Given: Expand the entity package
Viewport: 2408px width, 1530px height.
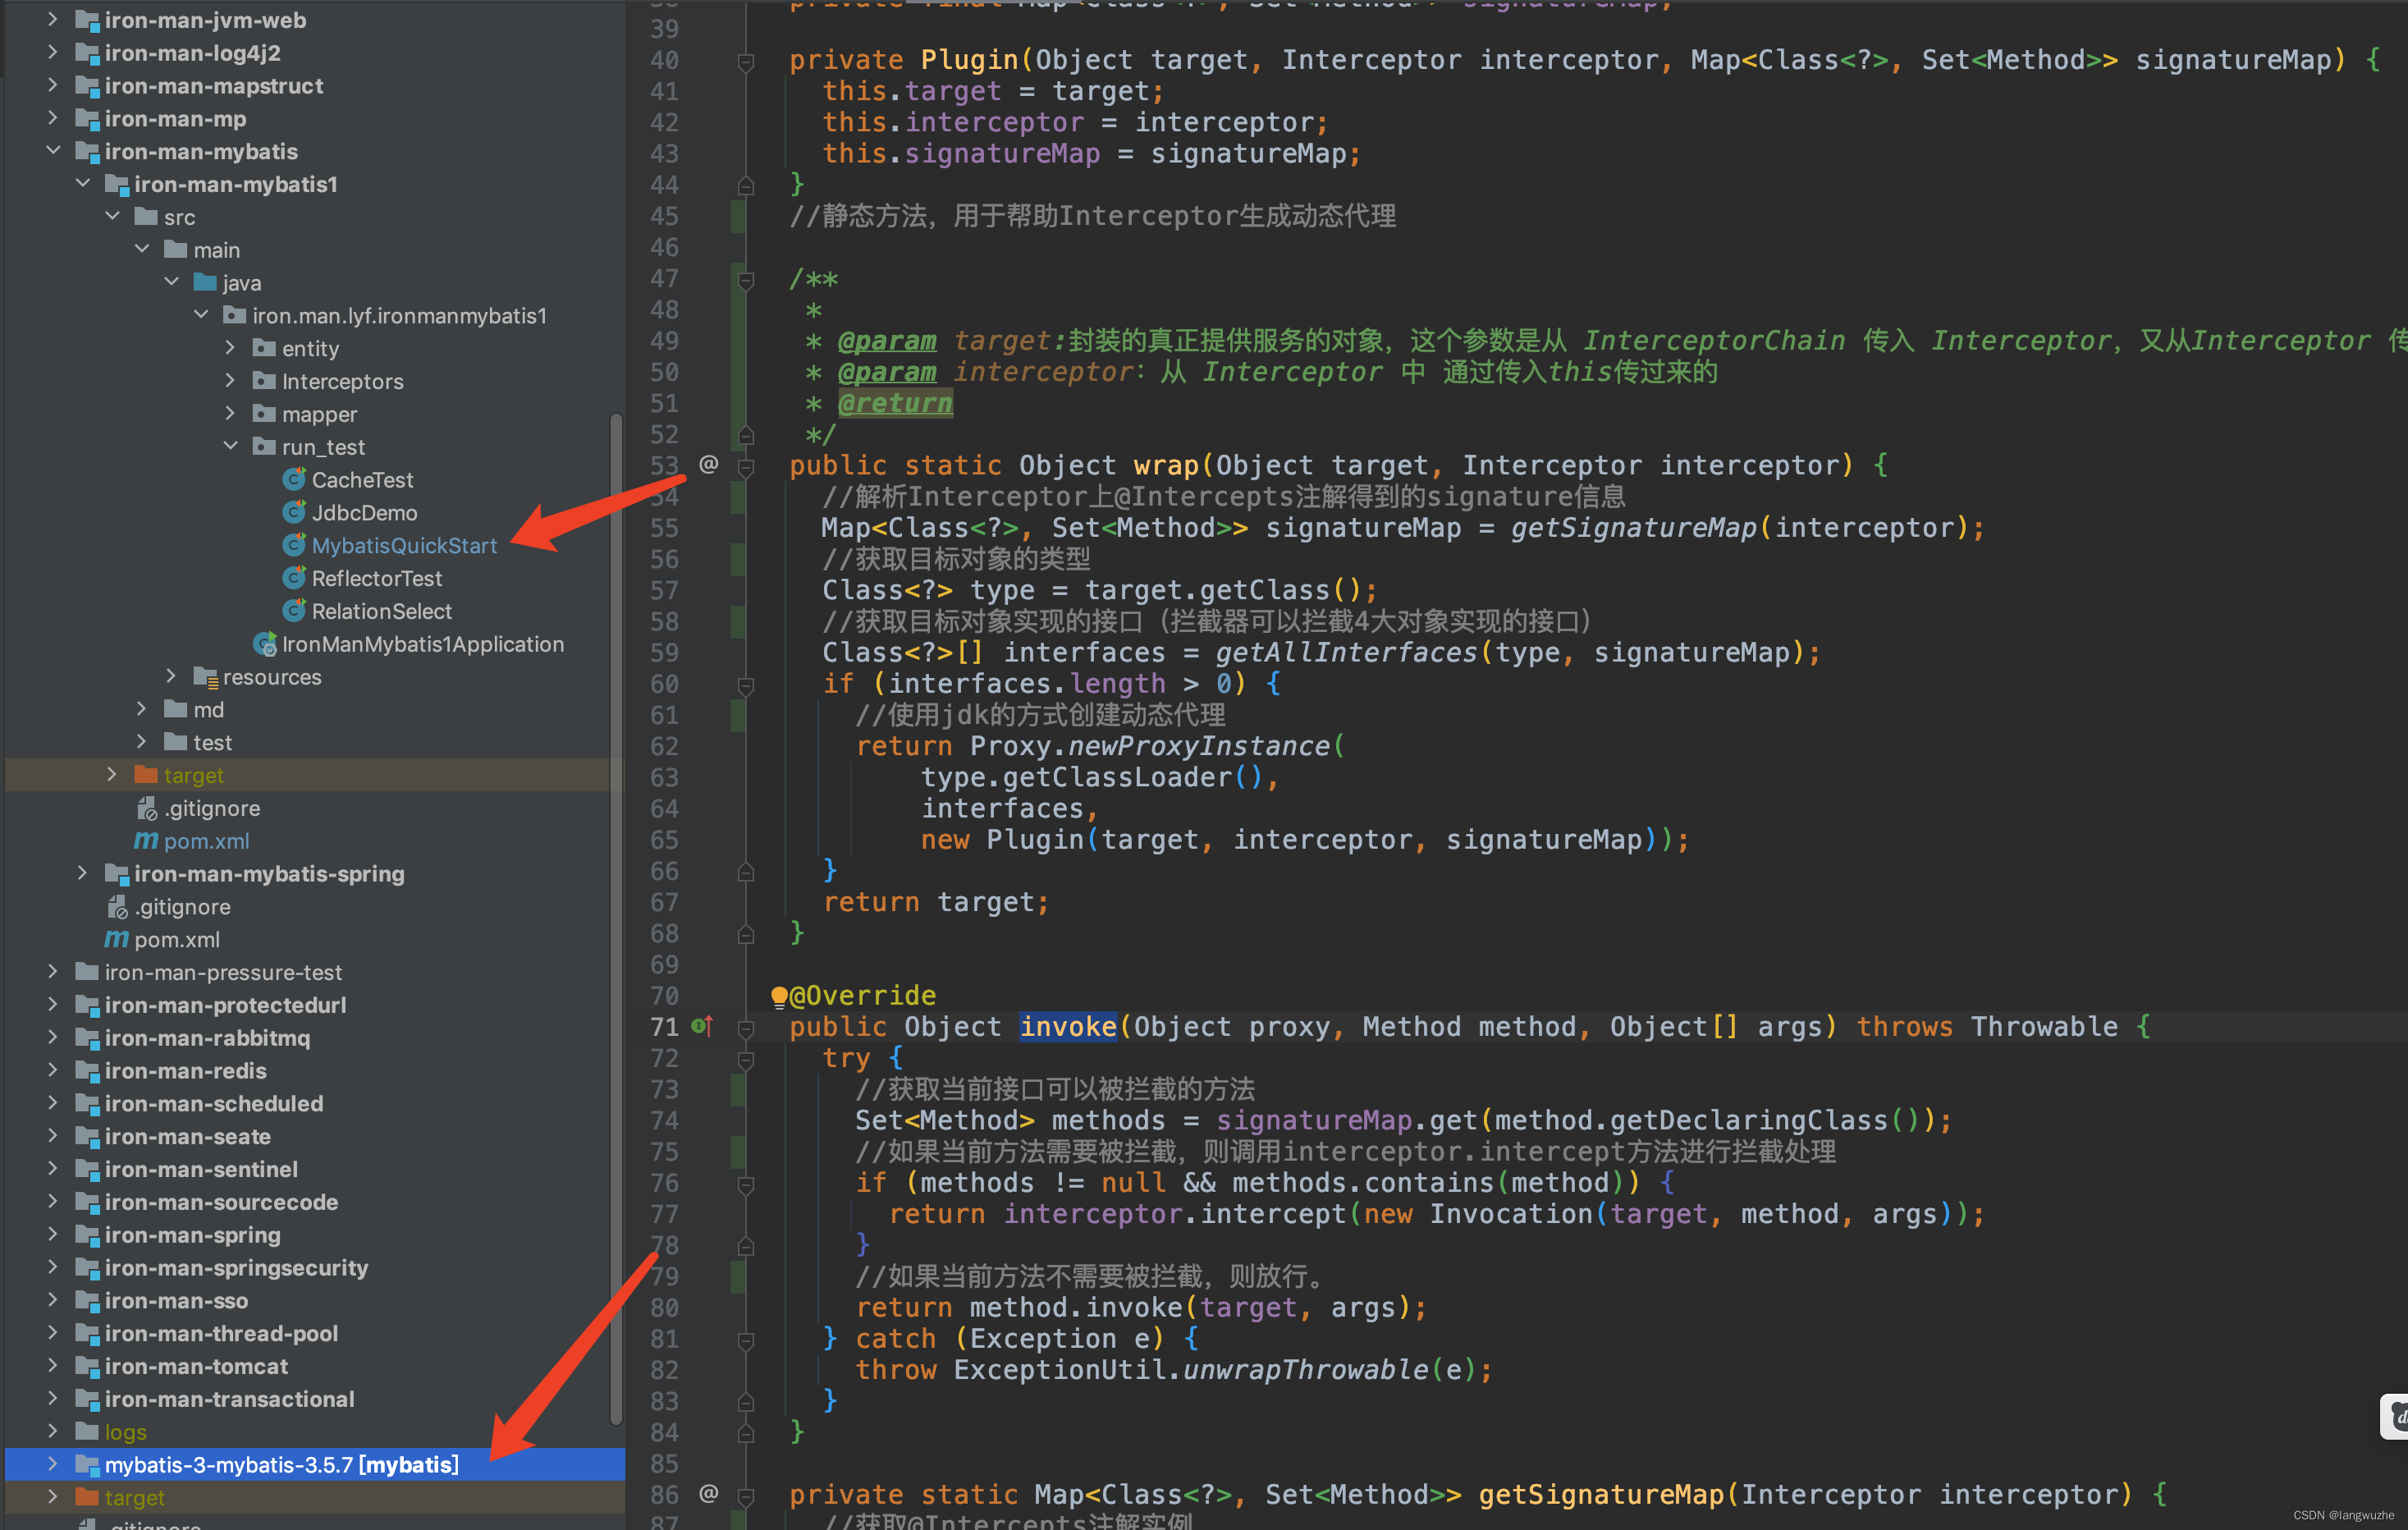Looking at the screenshot, I should (x=230, y=348).
